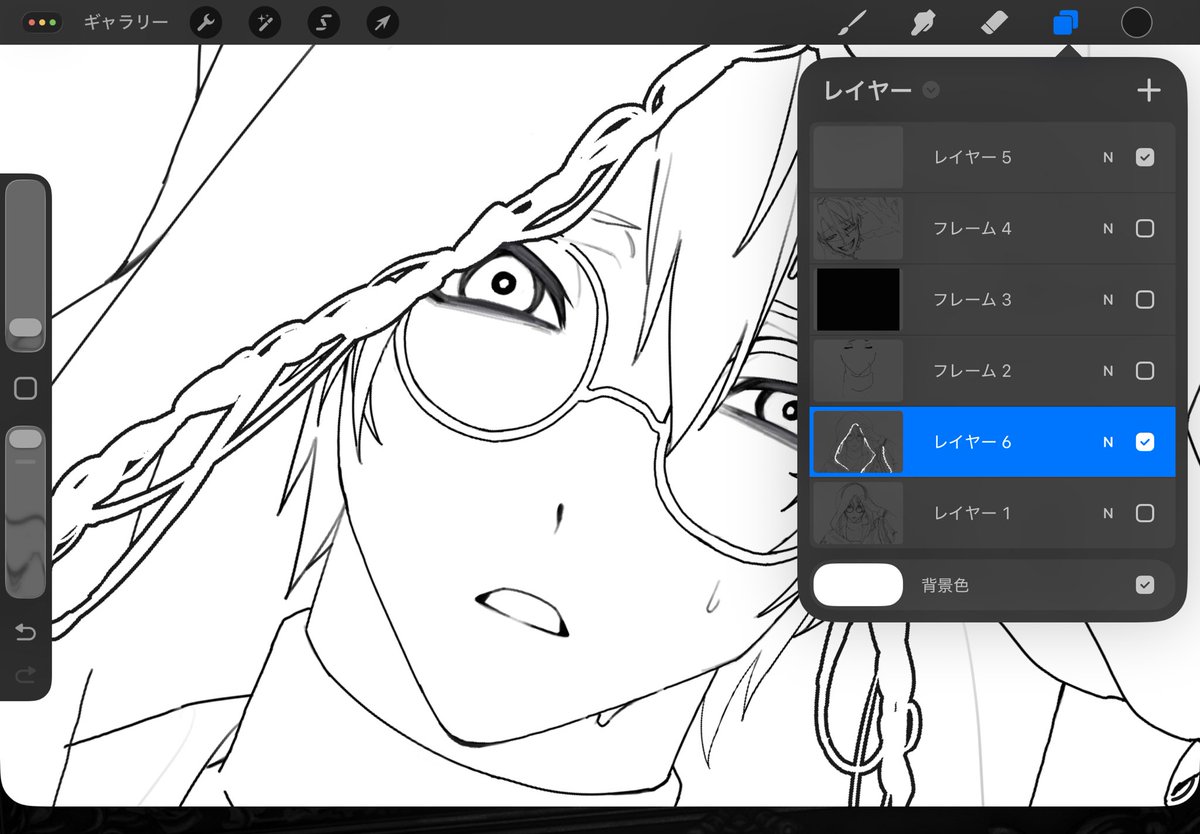Show フレーム 2 via its checkbox
This screenshot has width=1200, height=834.
[x=1145, y=371]
